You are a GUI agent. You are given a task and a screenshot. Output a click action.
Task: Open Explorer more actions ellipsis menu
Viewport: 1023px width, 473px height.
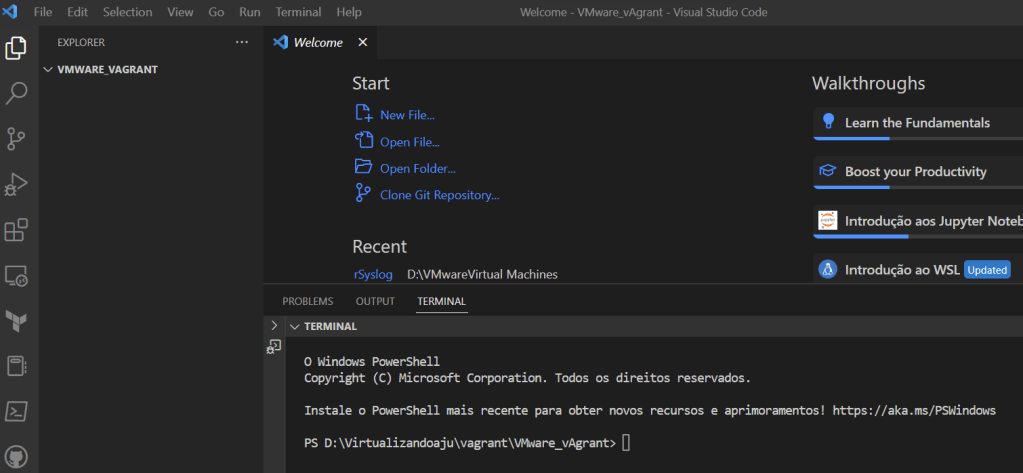[241, 42]
